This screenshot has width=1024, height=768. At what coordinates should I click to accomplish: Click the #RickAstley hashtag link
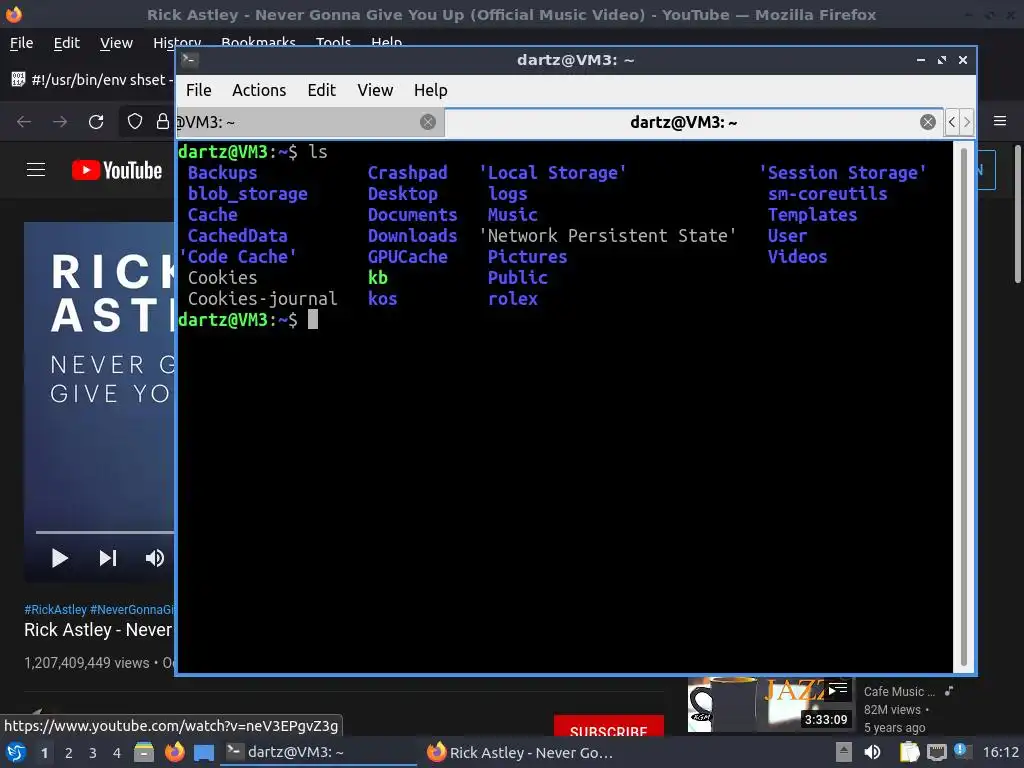56,609
